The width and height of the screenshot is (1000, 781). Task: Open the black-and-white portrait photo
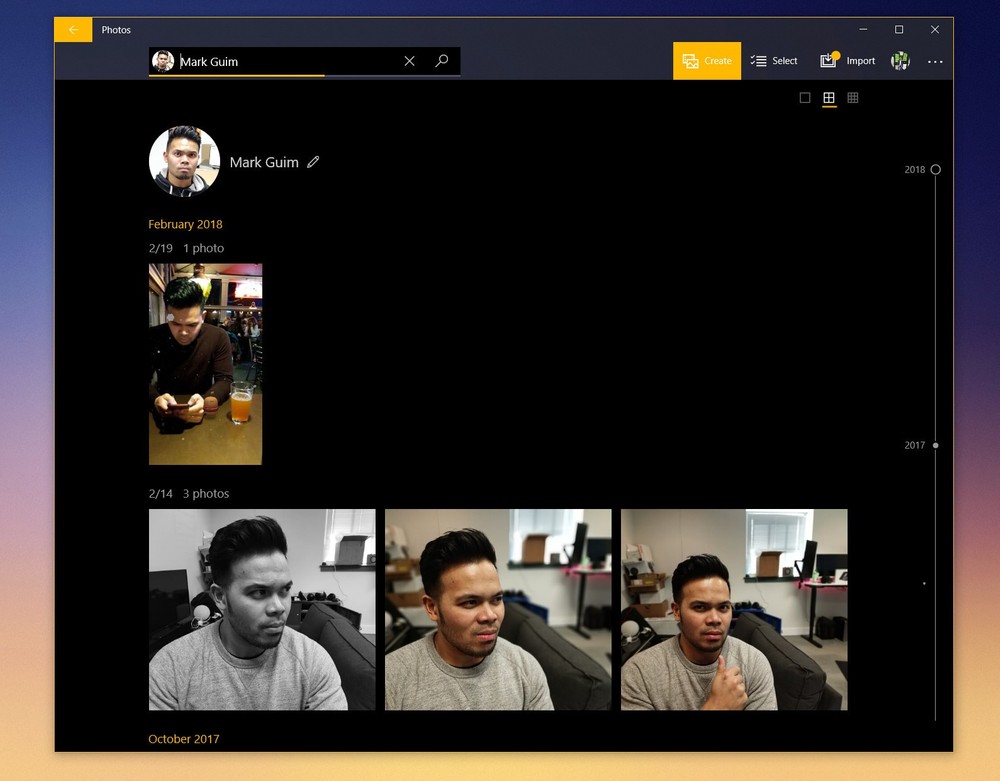262,610
